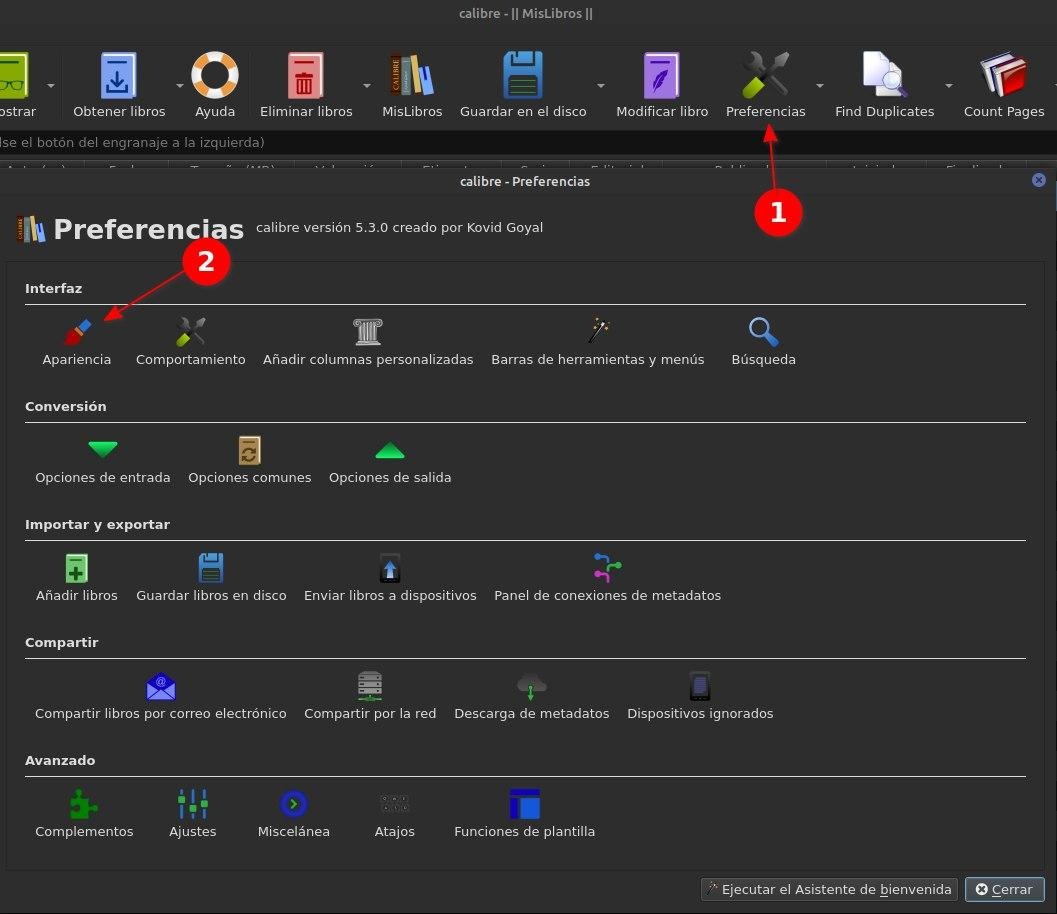Click the Cerrar button

pyautogui.click(x=1004, y=889)
